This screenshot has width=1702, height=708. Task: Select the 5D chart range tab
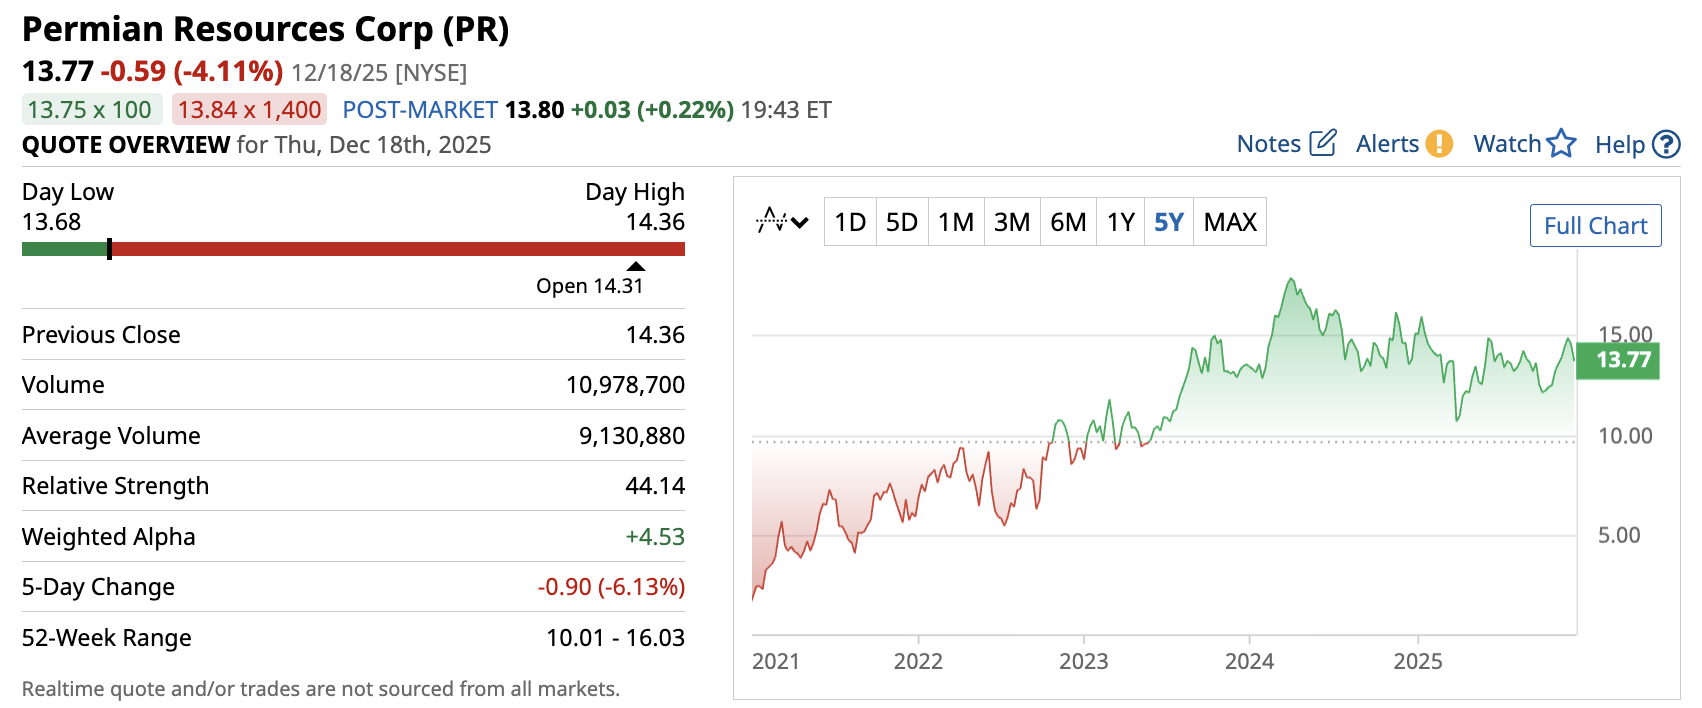[902, 222]
